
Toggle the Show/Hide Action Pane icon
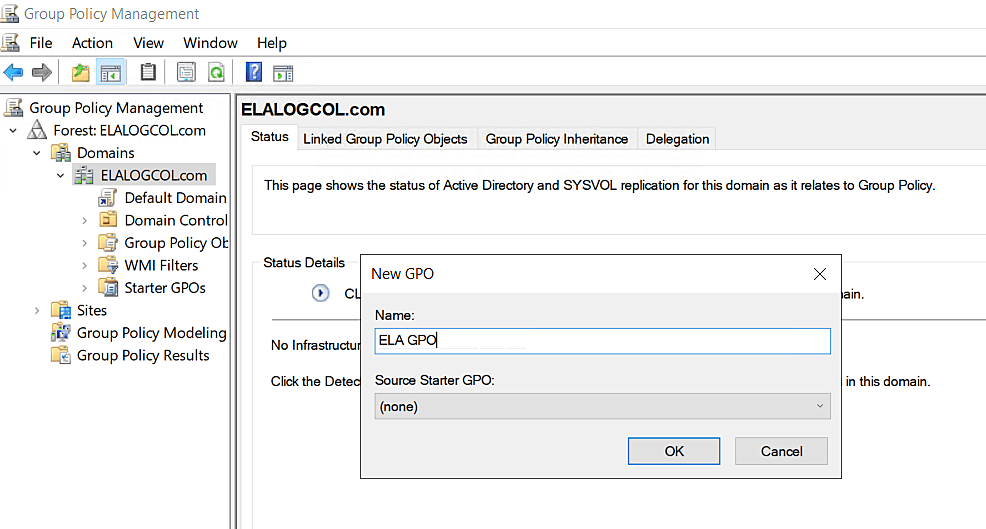click(x=283, y=72)
